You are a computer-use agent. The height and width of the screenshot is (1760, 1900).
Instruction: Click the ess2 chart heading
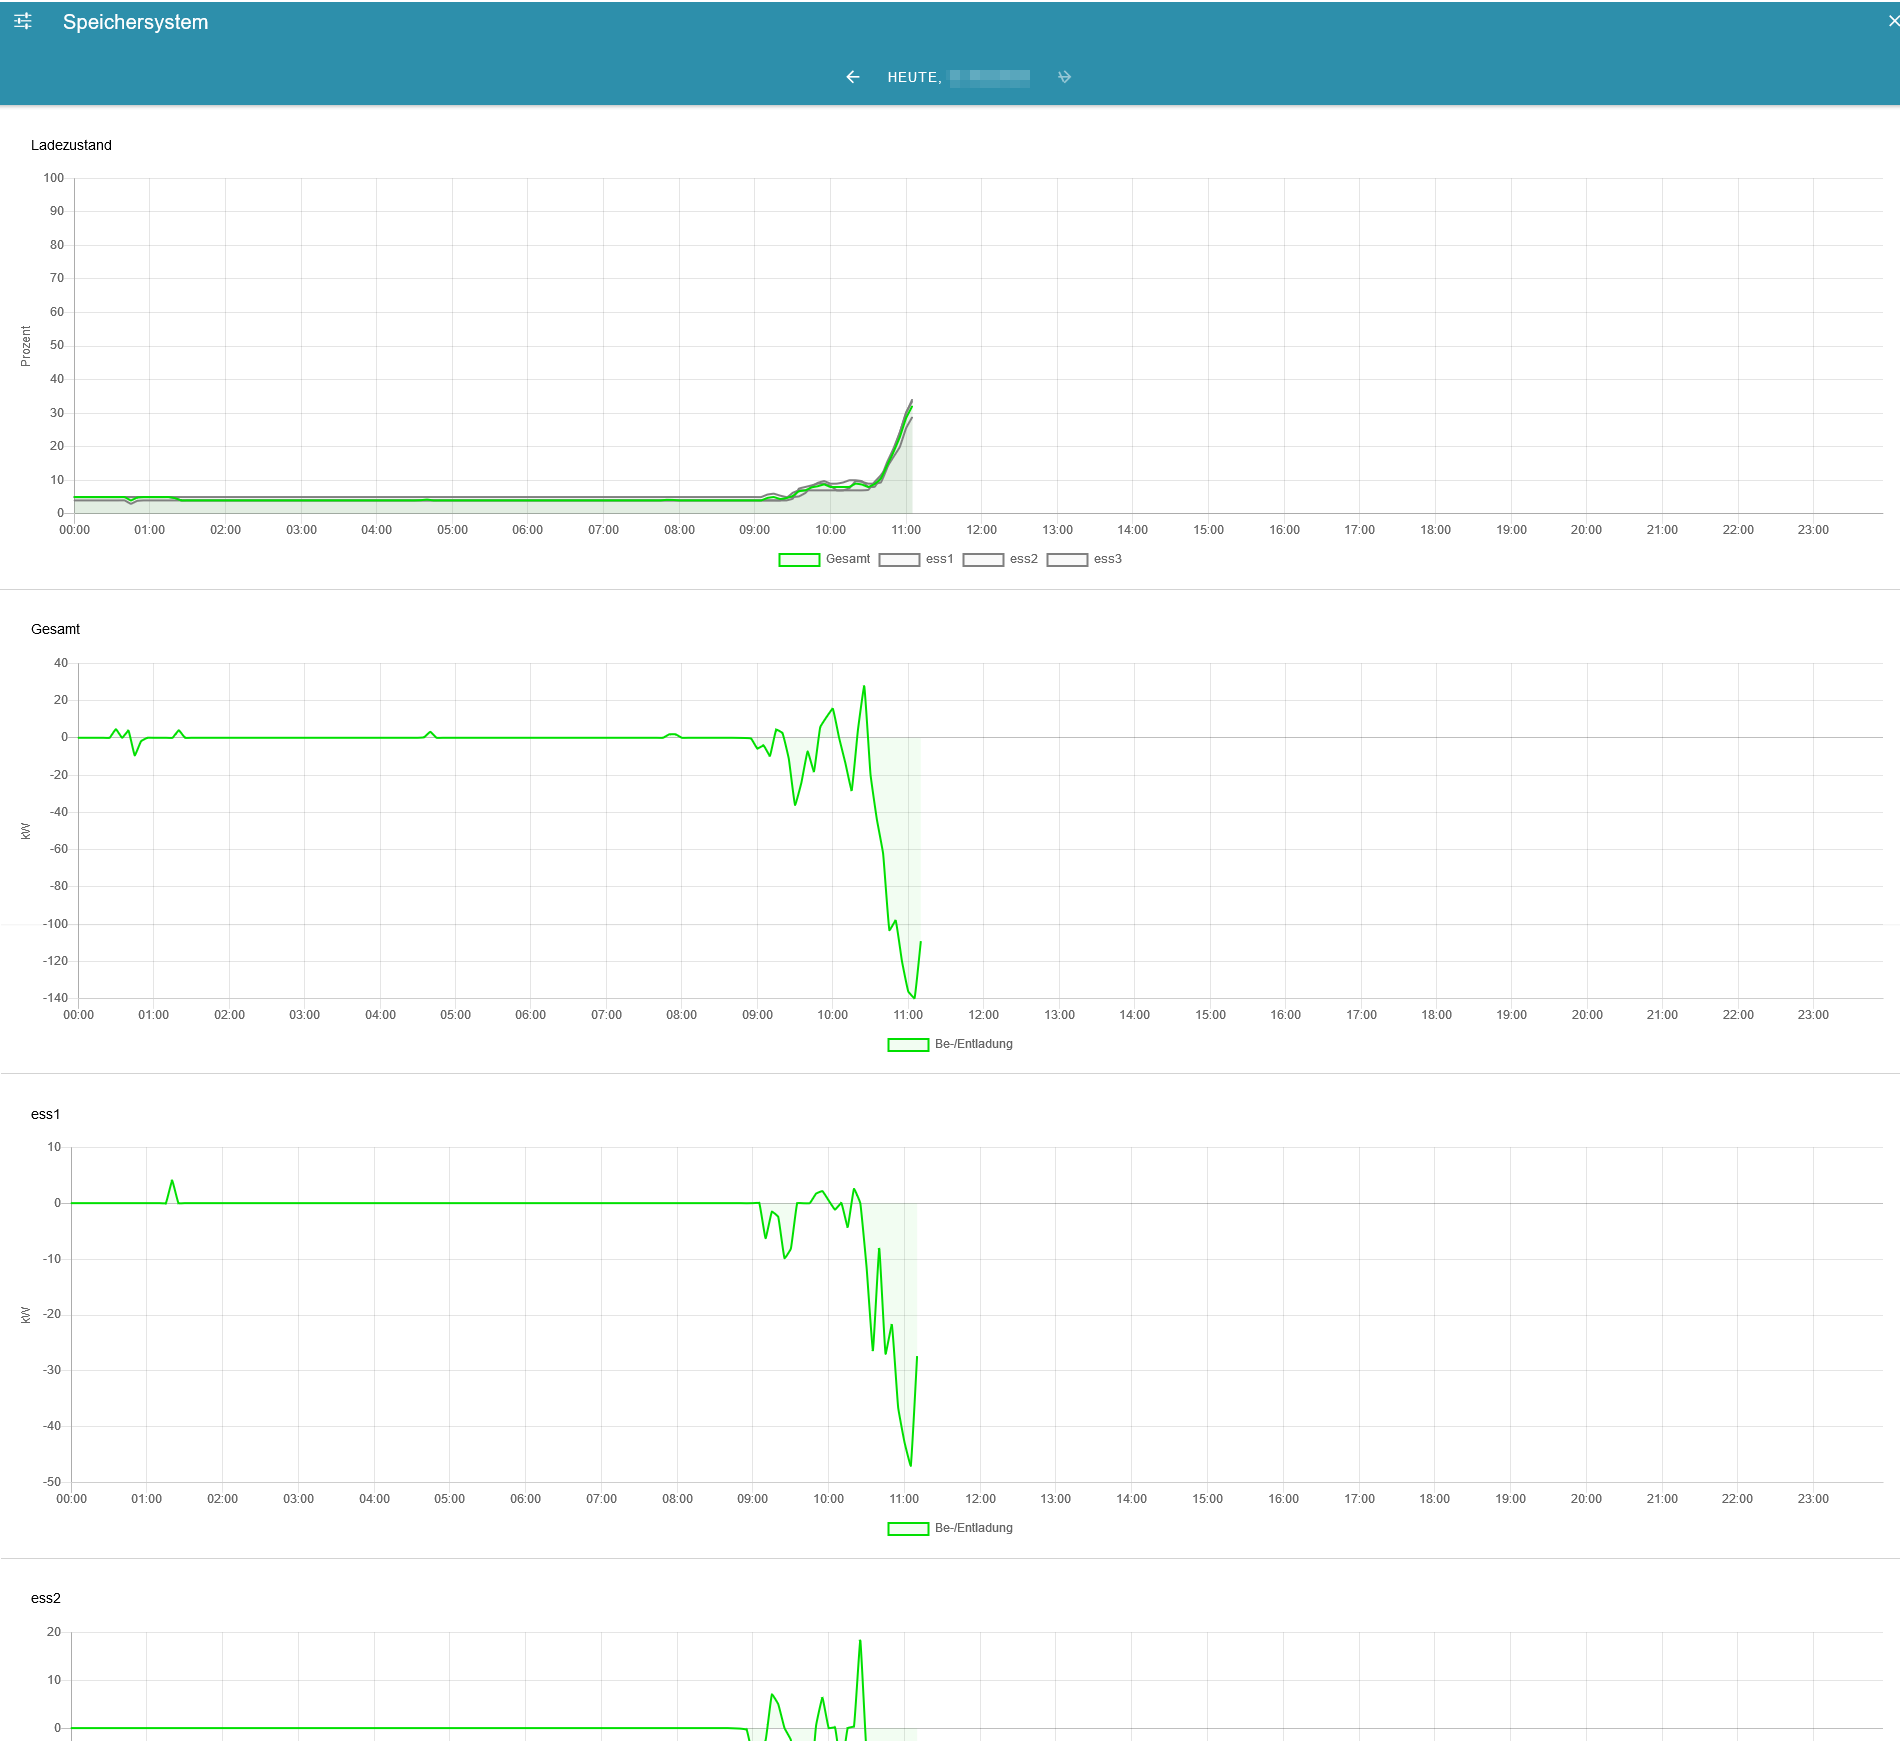[x=46, y=1598]
